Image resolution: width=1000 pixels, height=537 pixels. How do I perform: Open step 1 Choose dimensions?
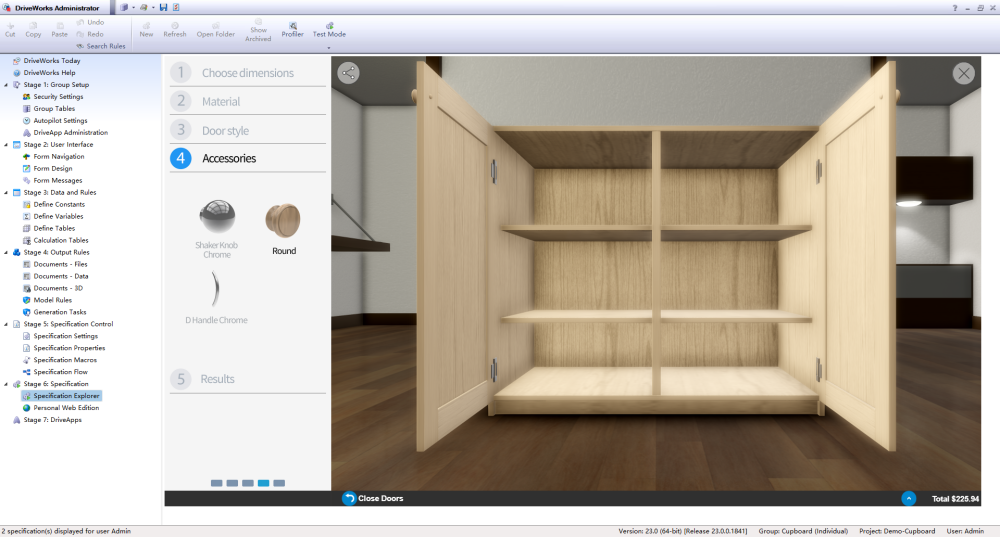[x=247, y=73]
